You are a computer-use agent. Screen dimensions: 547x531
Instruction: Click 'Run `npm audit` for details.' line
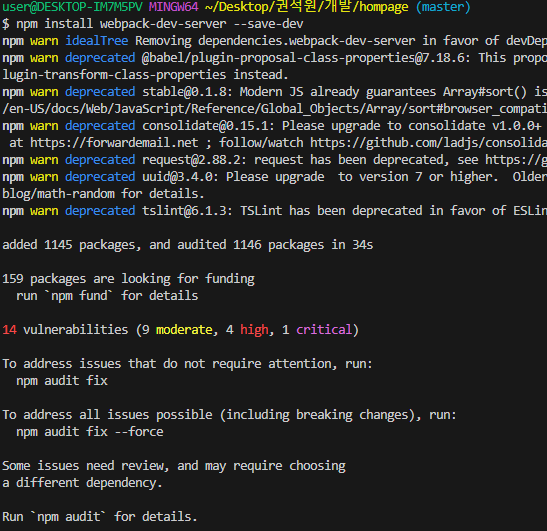click(x=100, y=517)
